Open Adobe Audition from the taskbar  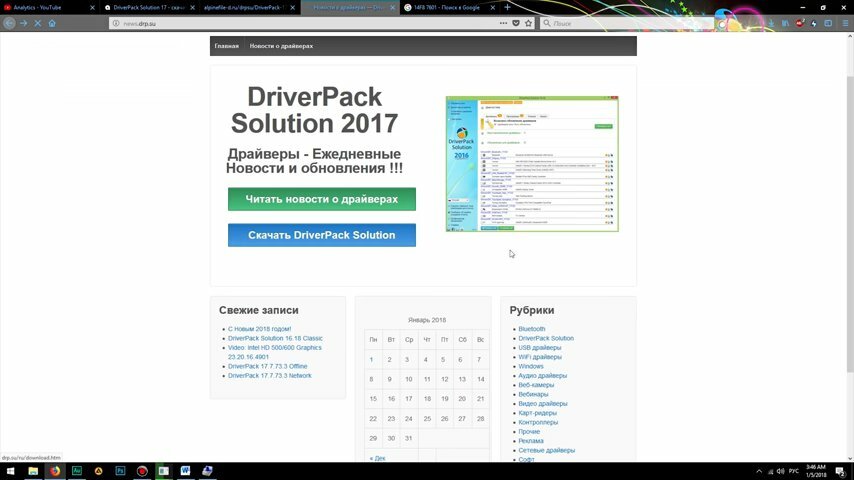point(76,471)
